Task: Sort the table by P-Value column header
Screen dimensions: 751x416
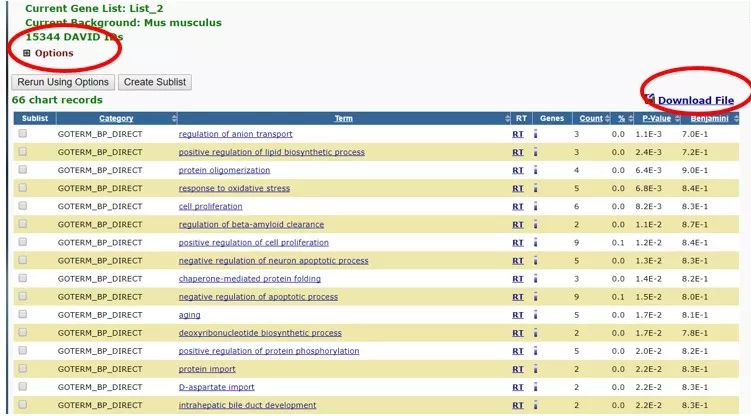Action: pyautogui.click(x=657, y=118)
